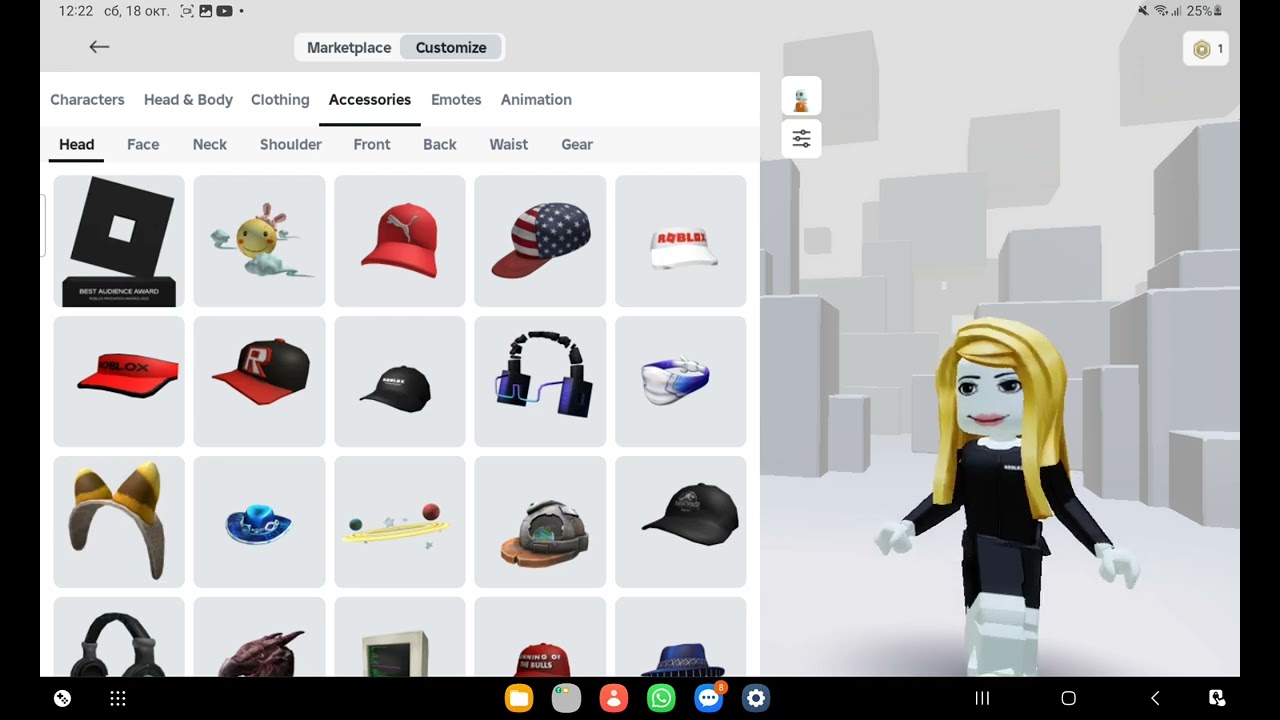The width and height of the screenshot is (1280, 720).
Task: Equip the red and black R cap
Action: pos(259,381)
